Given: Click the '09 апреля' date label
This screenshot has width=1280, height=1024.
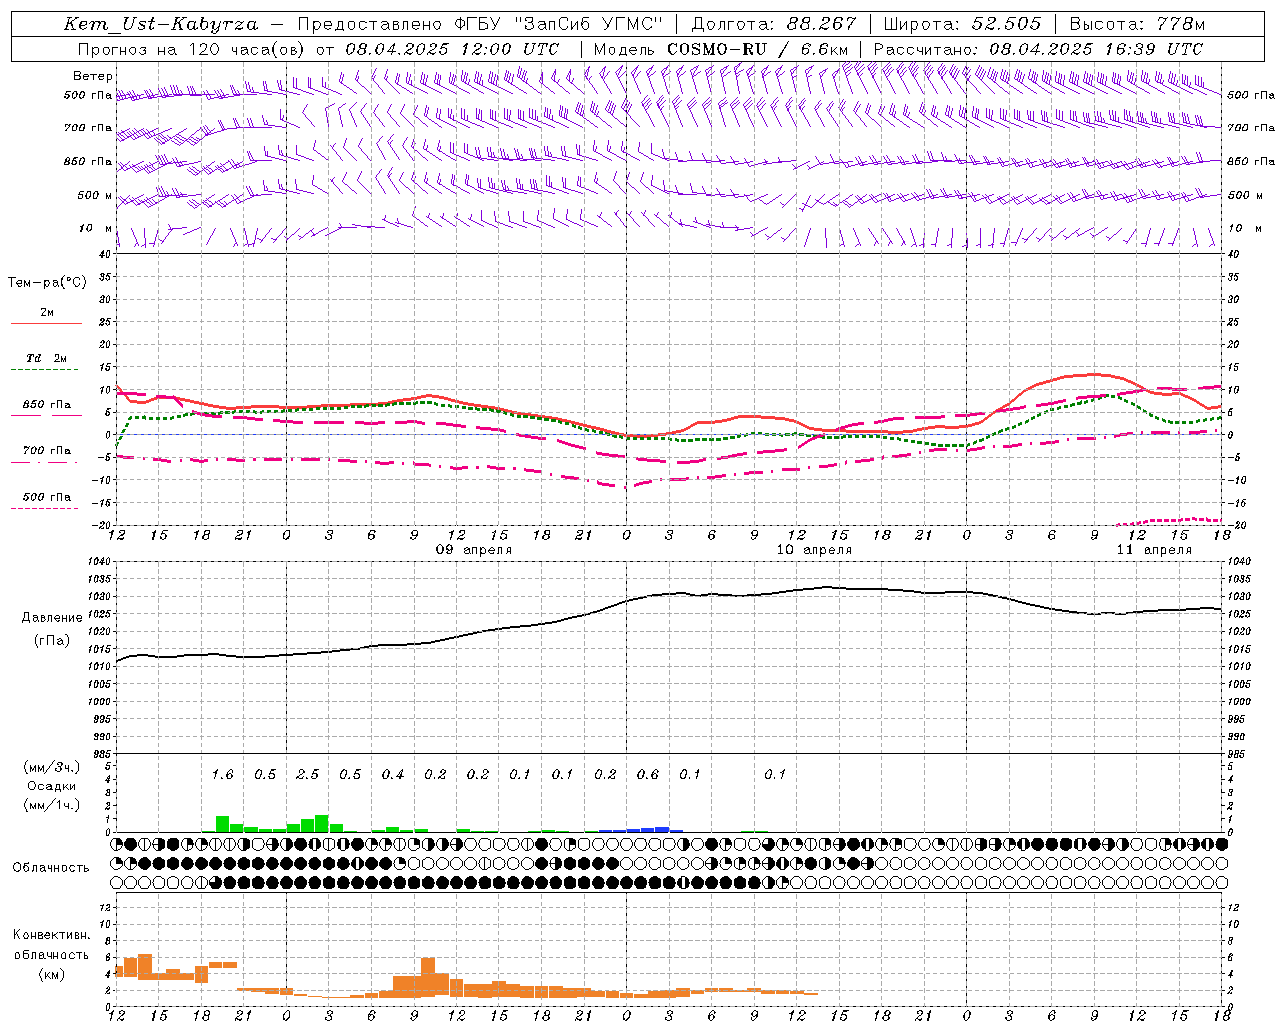Looking at the screenshot, I should [x=474, y=550].
